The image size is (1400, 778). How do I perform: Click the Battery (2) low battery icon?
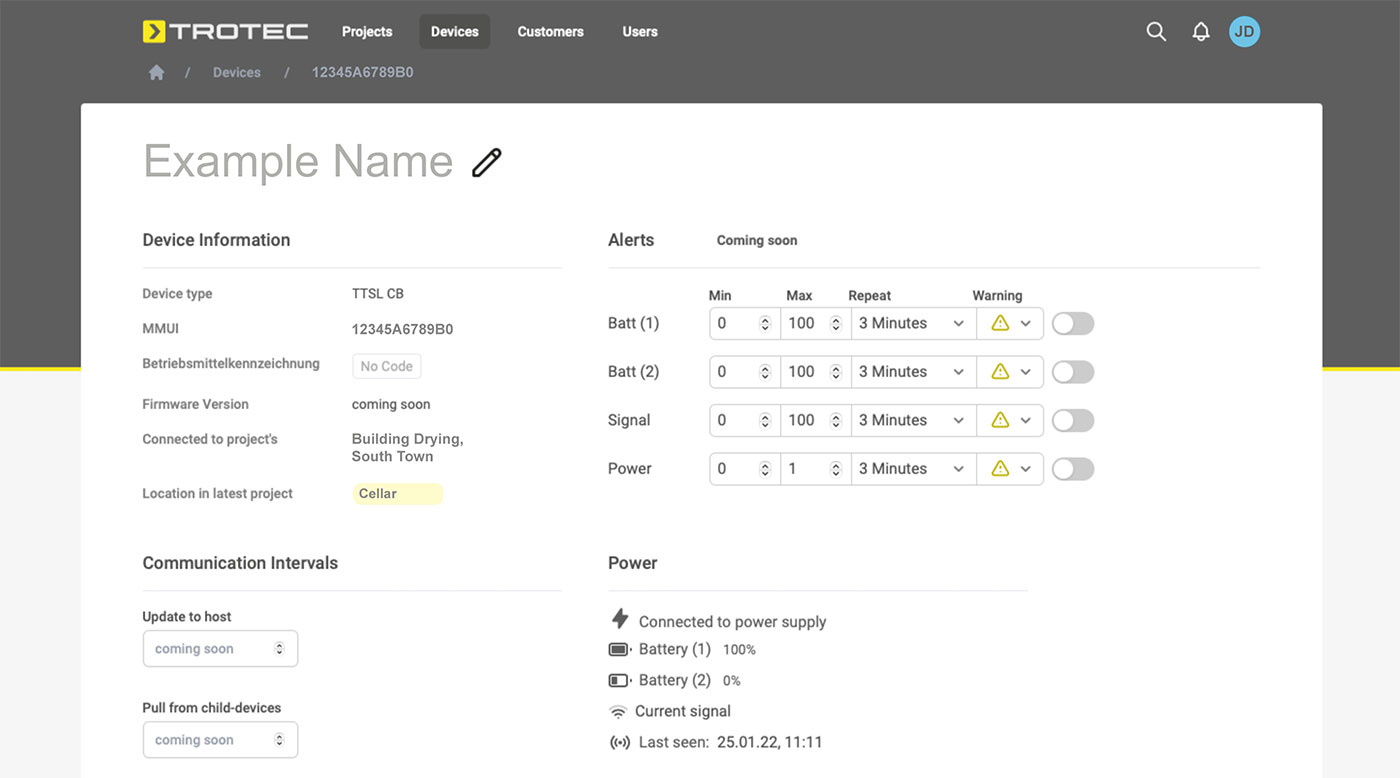pos(620,680)
